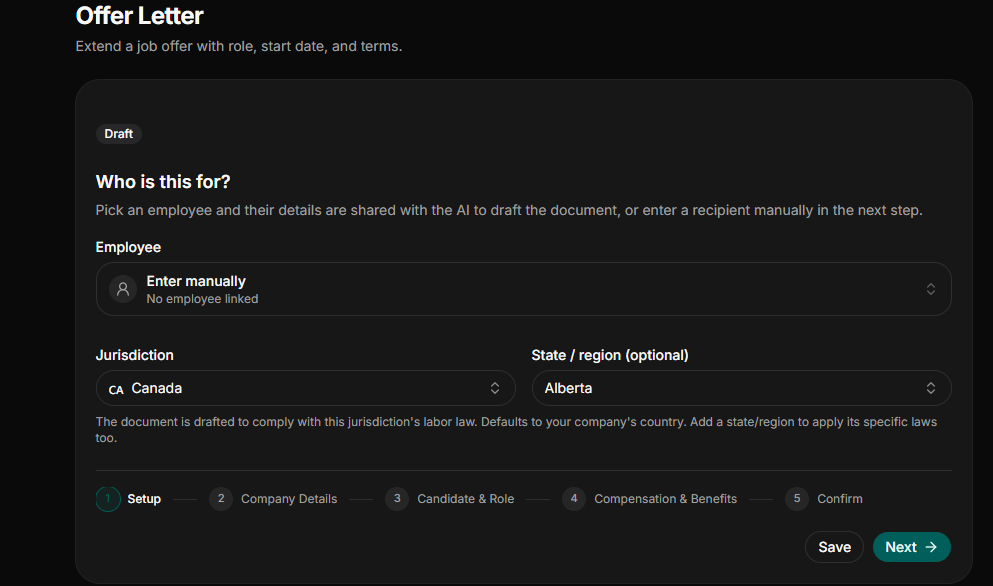Click Next to continue

pos(911,547)
